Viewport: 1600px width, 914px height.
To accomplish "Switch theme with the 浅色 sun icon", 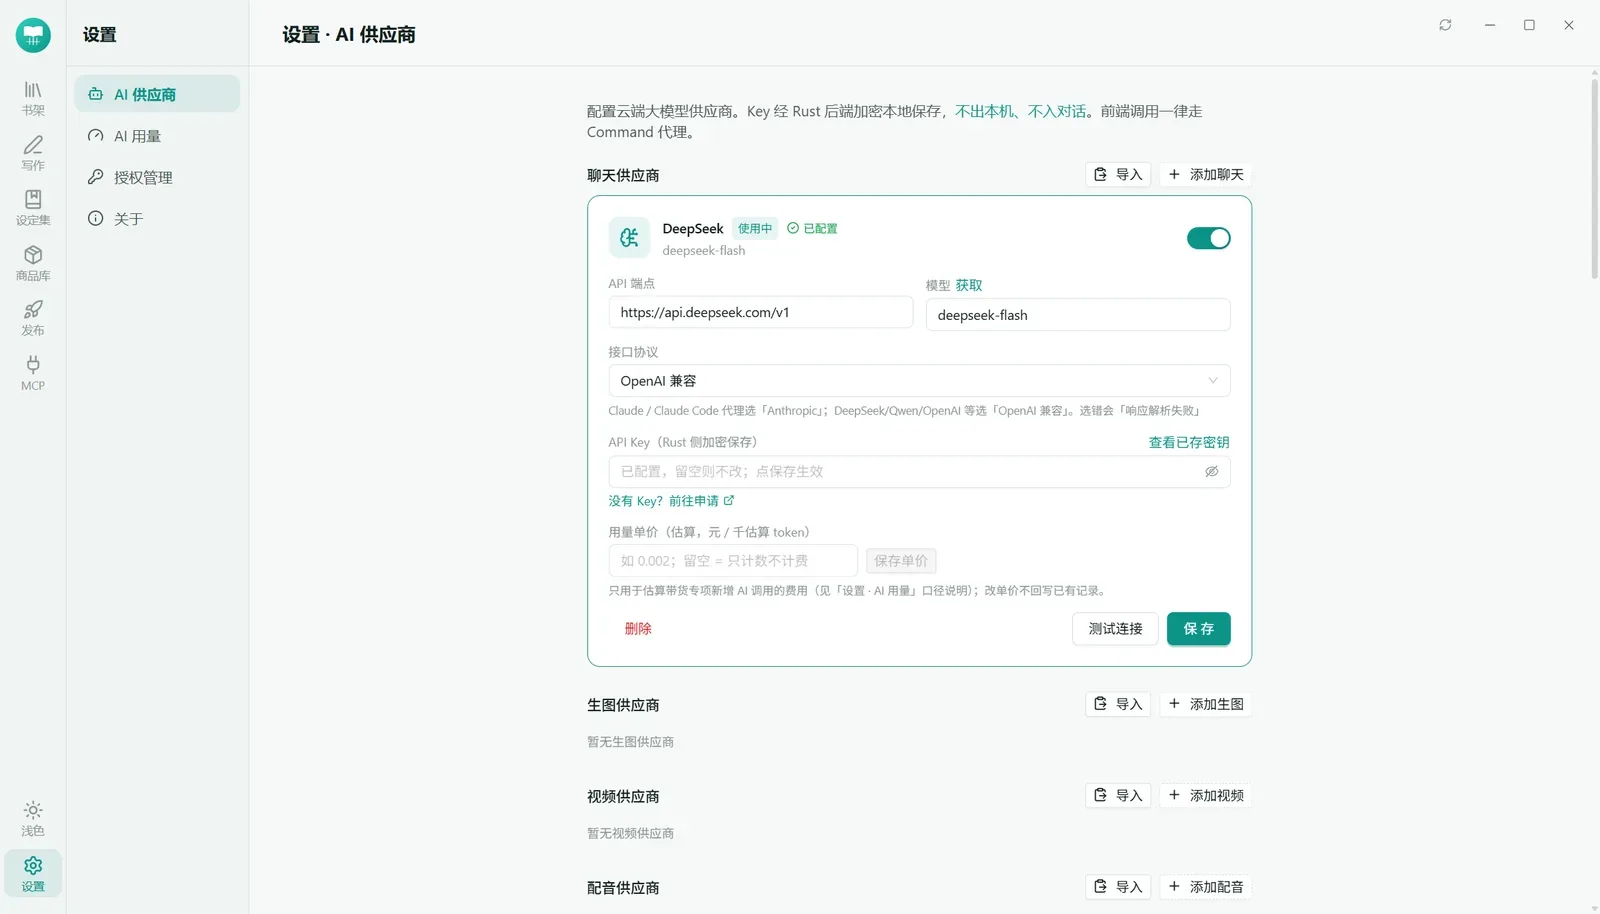I will 33,818.
